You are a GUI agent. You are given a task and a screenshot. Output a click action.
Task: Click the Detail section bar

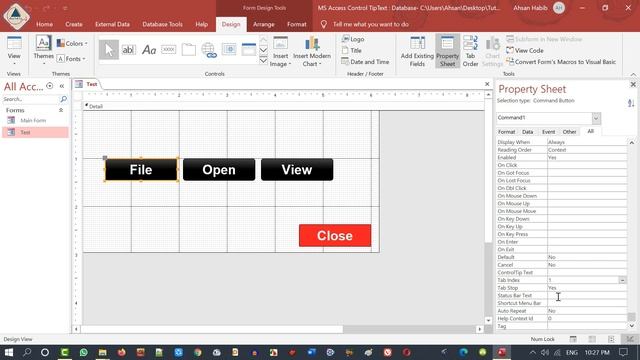(x=284, y=107)
